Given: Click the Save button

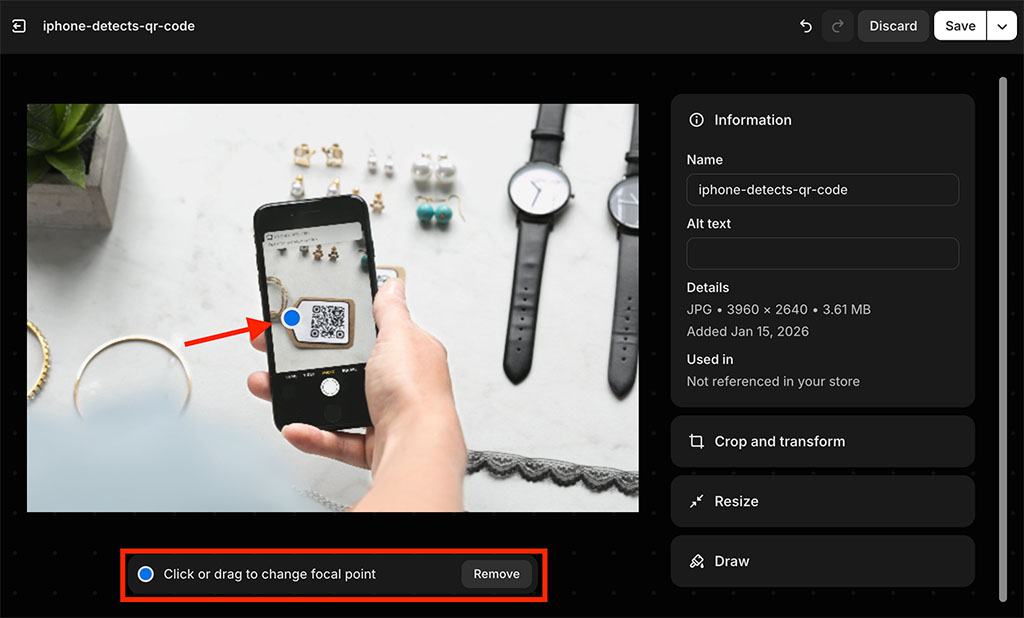Looking at the screenshot, I should (959, 25).
